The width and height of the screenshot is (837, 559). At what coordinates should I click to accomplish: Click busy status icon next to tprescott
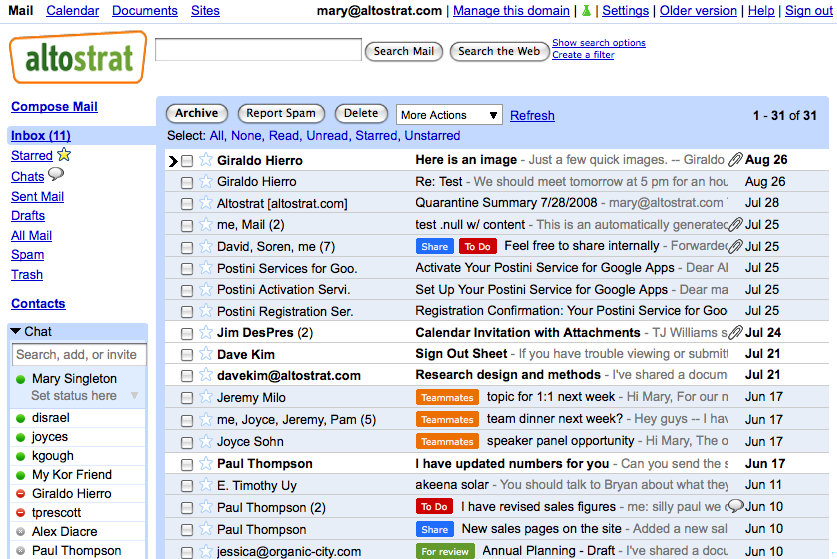pos(21,513)
